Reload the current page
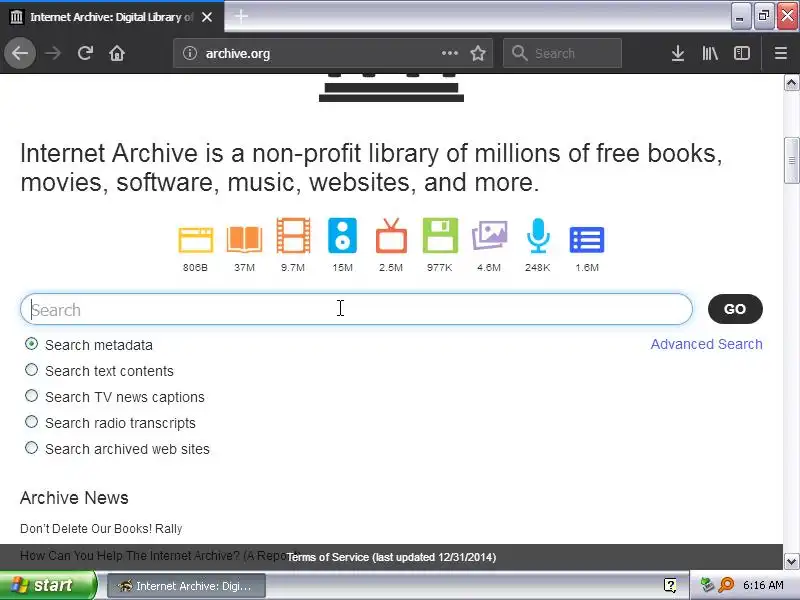Screen dimensions: 800x600 tap(85, 53)
